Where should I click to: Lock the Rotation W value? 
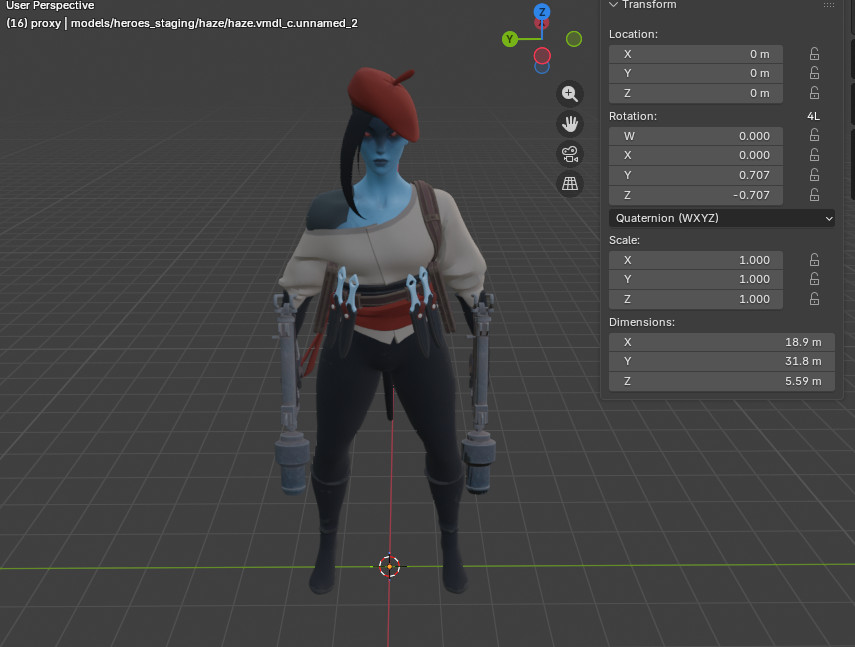(814, 136)
